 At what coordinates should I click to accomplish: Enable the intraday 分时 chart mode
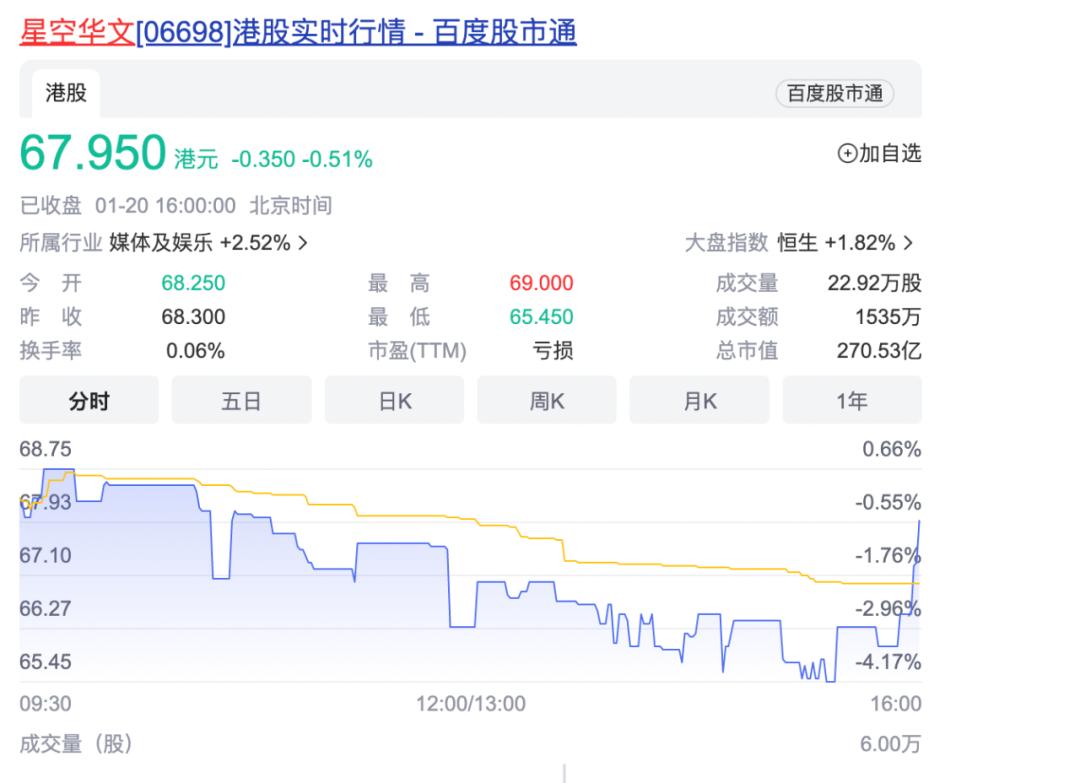coord(88,399)
